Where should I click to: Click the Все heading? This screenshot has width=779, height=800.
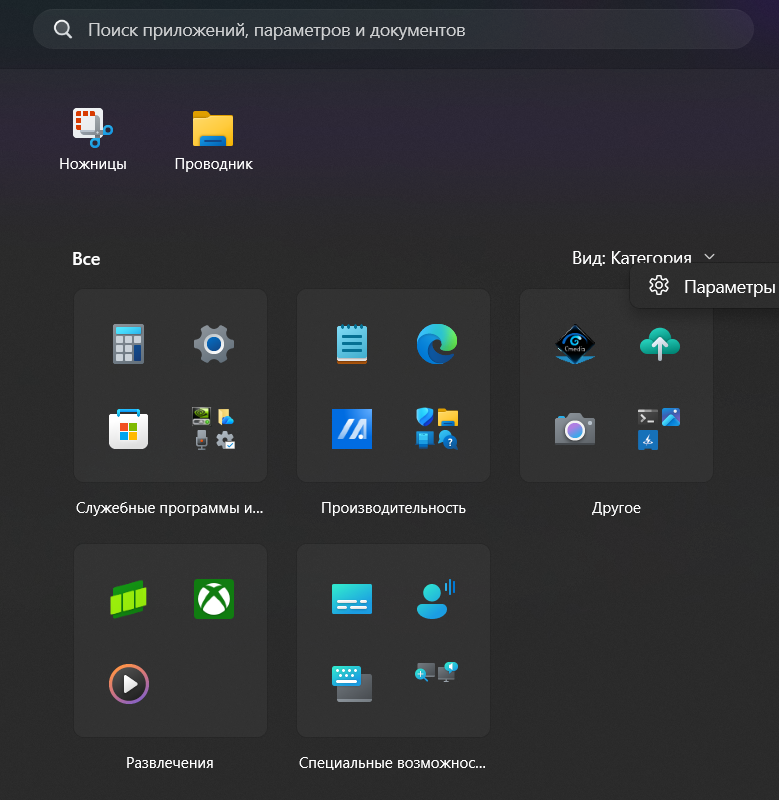(86, 259)
